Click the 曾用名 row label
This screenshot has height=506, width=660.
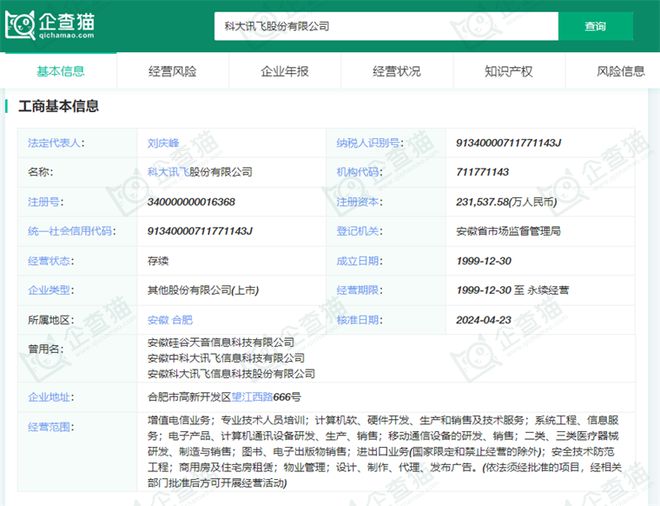click(45, 349)
